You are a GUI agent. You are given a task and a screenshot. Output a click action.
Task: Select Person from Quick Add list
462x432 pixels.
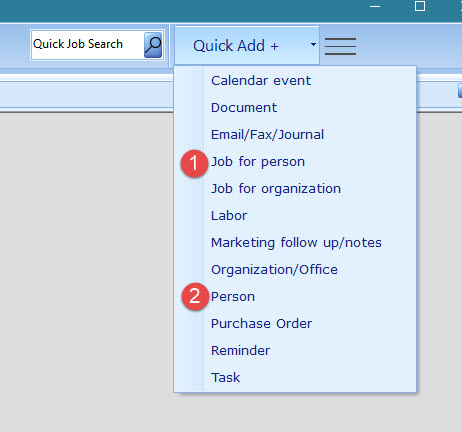click(x=233, y=297)
